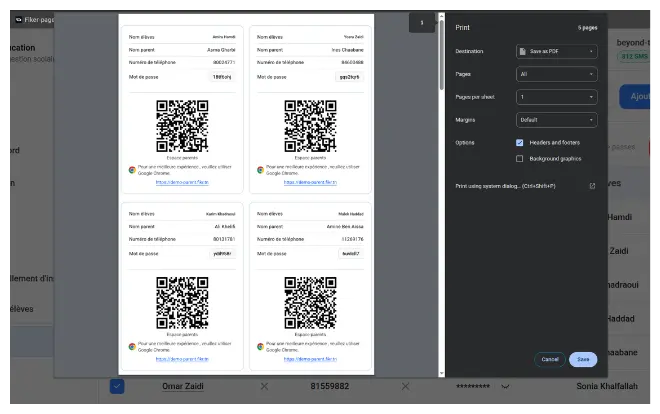Expand the Pages per sheet dropdown

556,97
